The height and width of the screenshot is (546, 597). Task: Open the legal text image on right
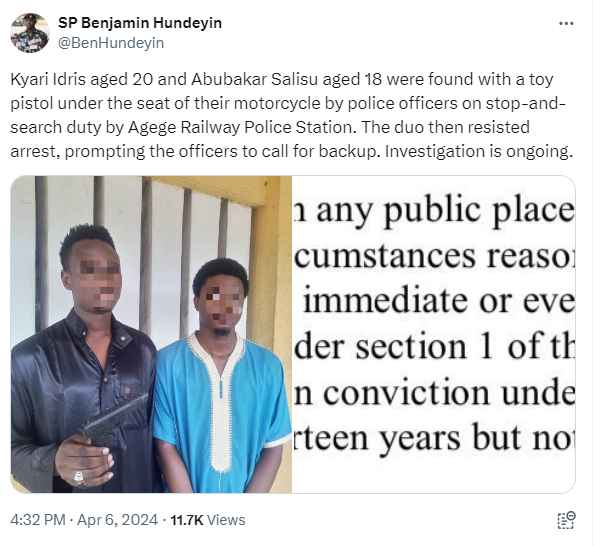point(434,334)
